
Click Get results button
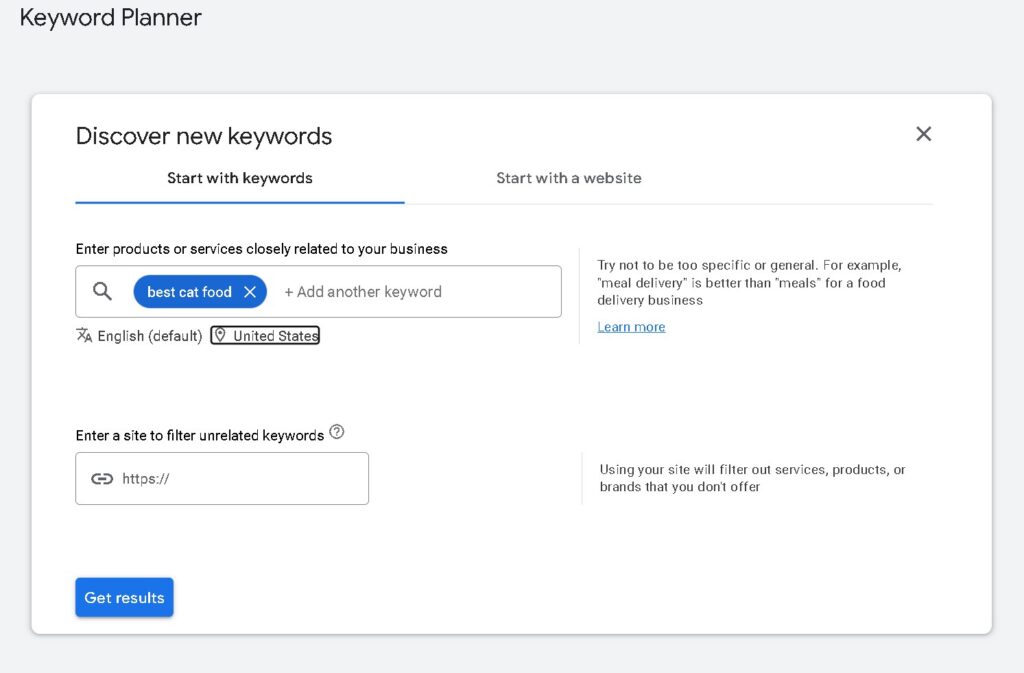[124, 597]
